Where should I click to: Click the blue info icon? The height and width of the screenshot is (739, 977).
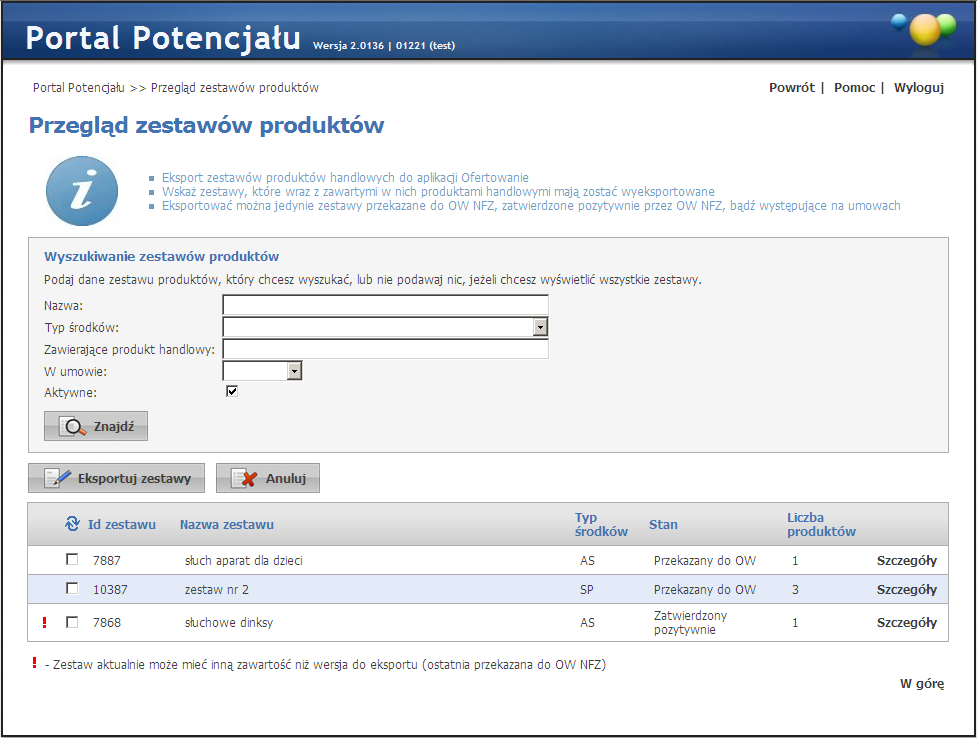[x=82, y=191]
